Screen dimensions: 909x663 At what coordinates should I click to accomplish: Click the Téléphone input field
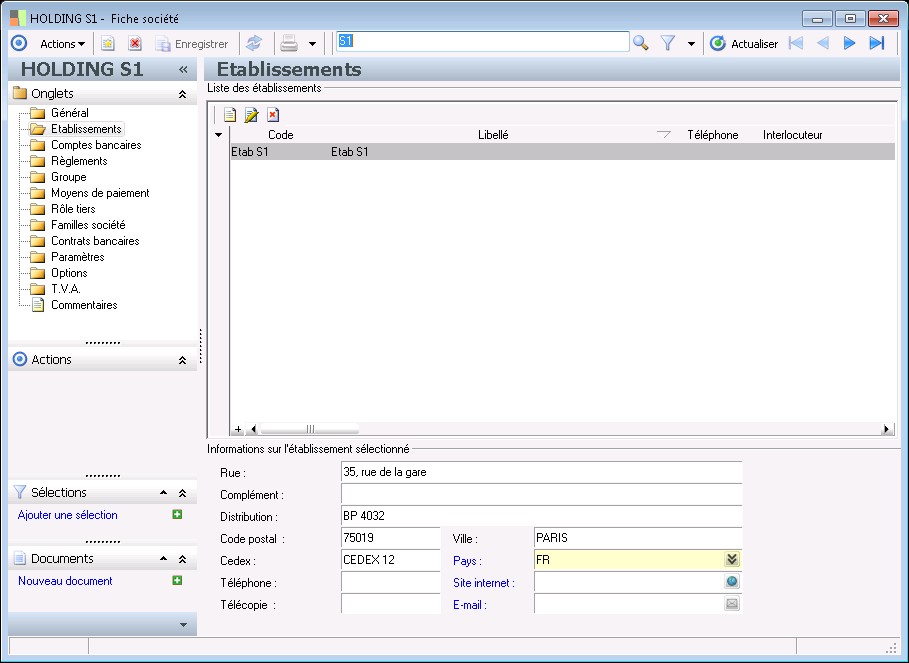point(390,582)
